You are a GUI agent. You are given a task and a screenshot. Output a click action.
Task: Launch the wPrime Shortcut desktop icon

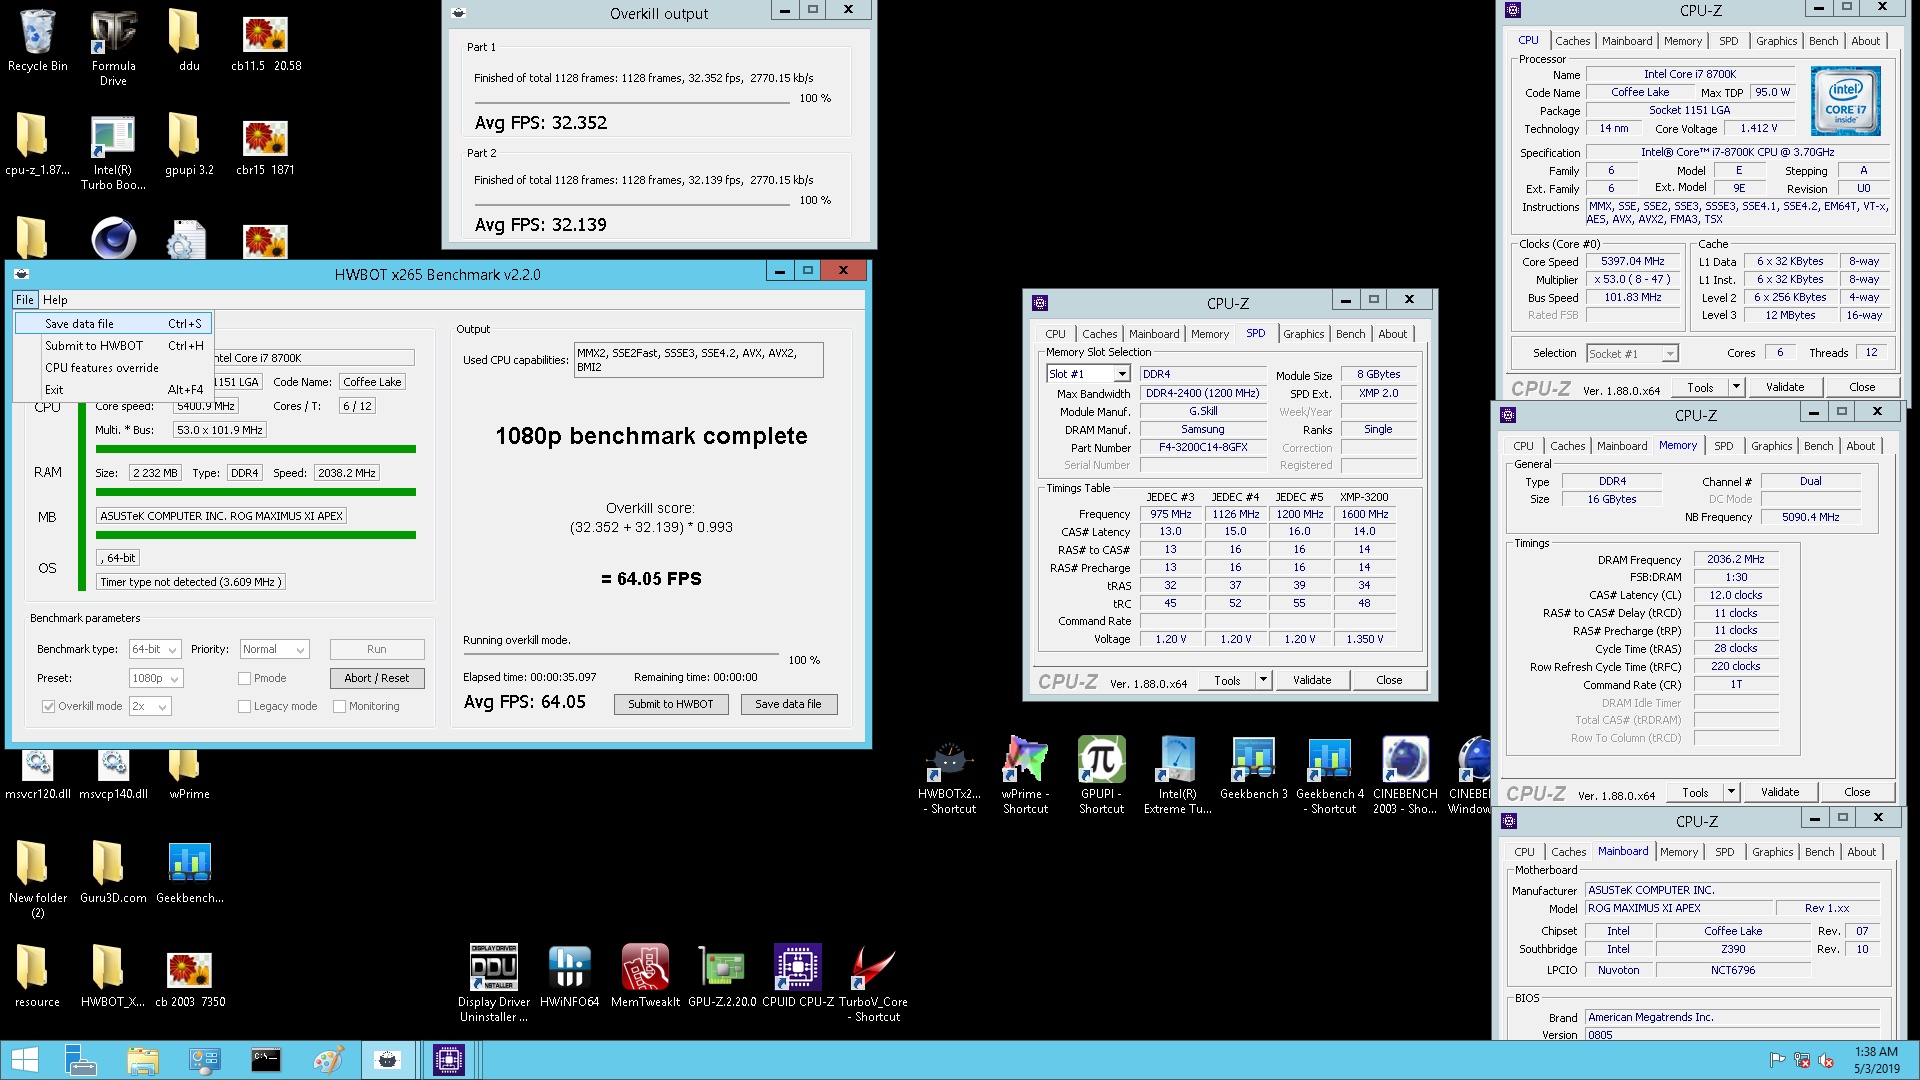point(1025,775)
